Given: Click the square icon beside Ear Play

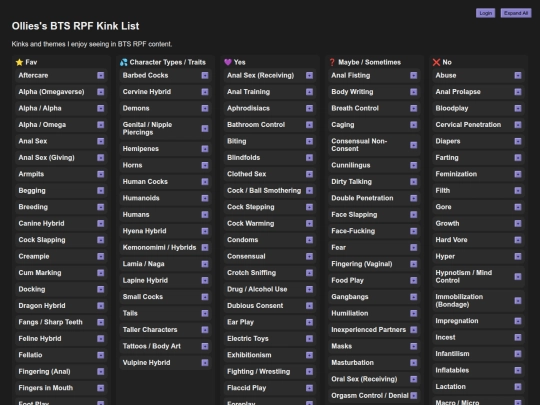Looking at the screenshot, I should coord(309,322).
